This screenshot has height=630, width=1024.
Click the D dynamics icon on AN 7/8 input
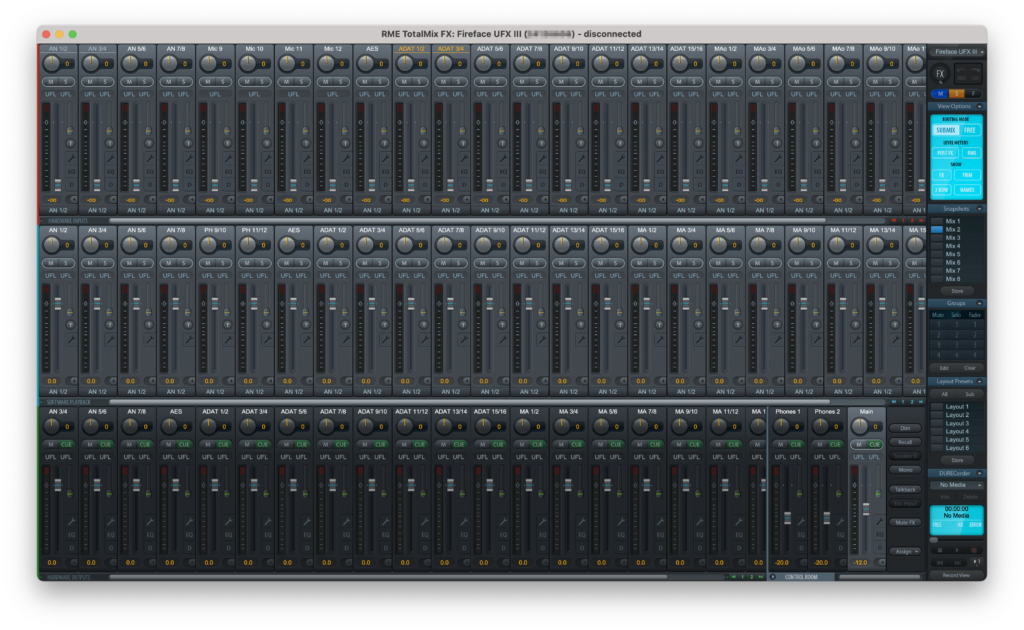coord(189,185)
